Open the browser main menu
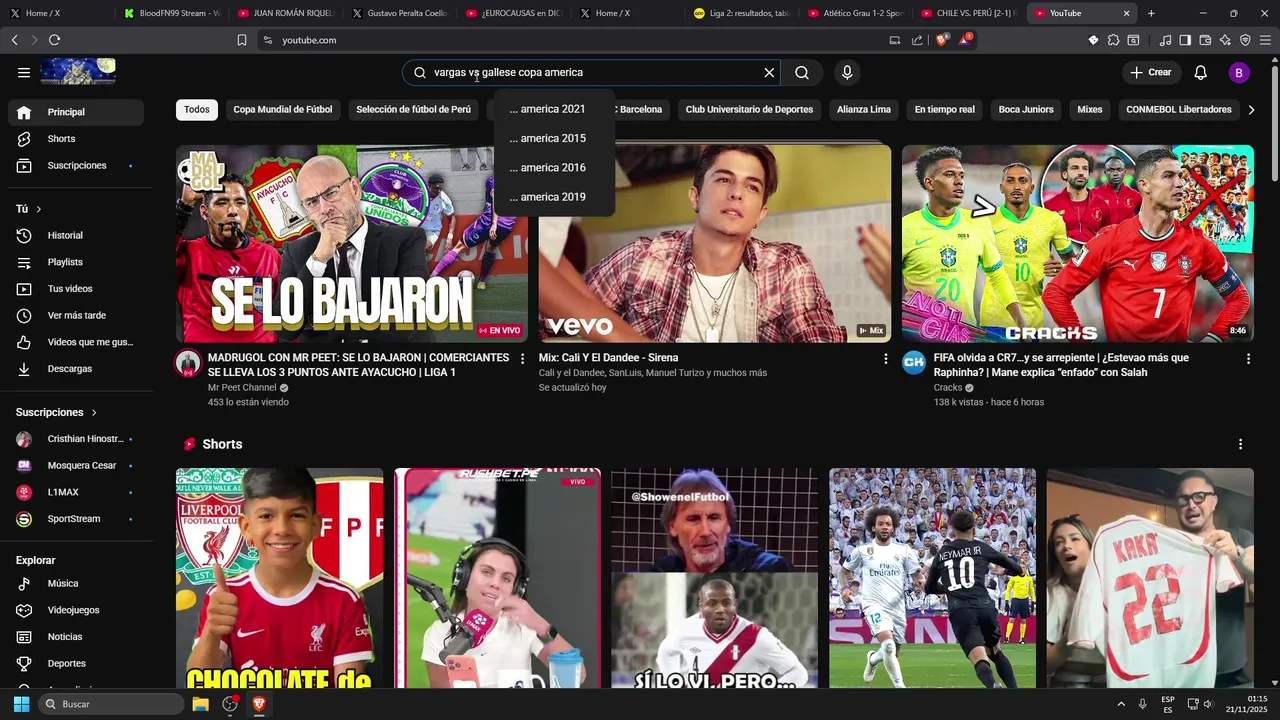The height and width of the screenshot is (720, 1280). click(1265, 40)
